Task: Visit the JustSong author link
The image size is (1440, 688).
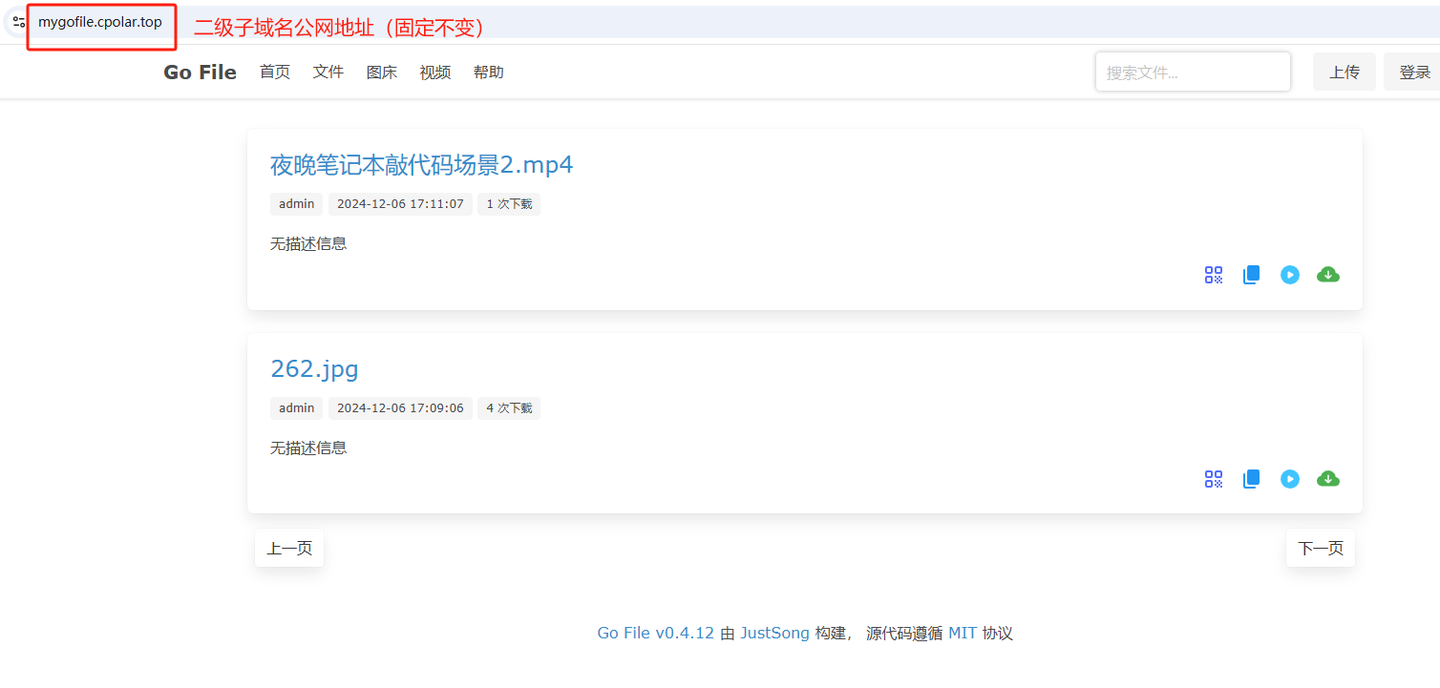Action: coord(775,632)
